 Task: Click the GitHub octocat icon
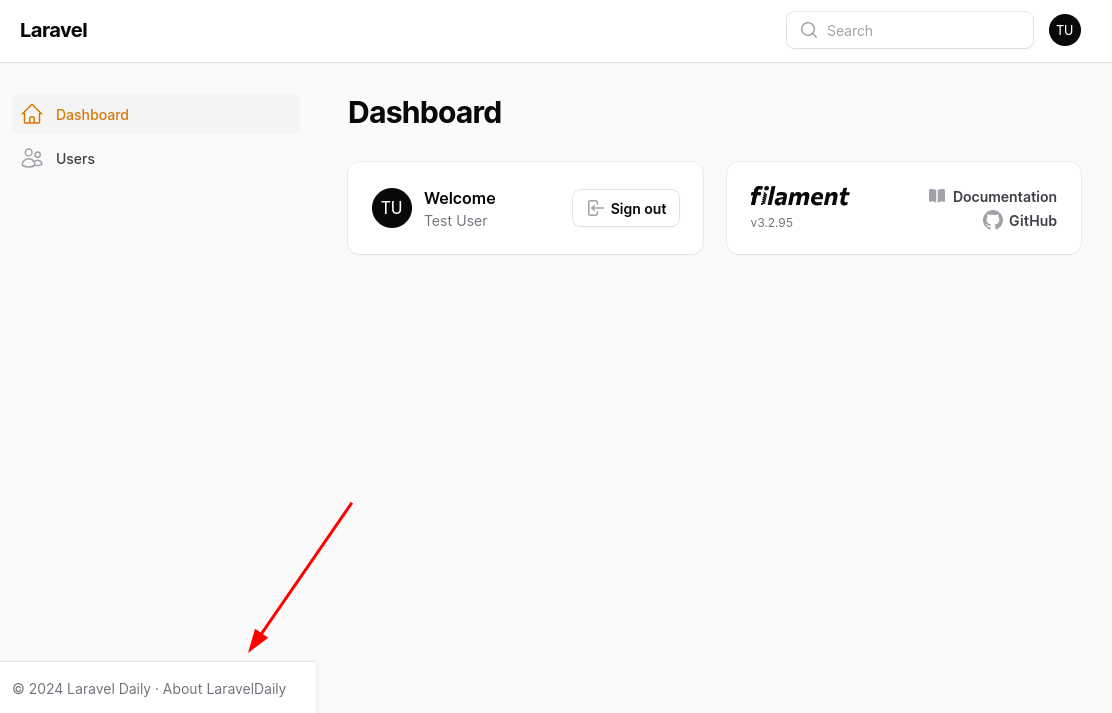click(993, 220)
